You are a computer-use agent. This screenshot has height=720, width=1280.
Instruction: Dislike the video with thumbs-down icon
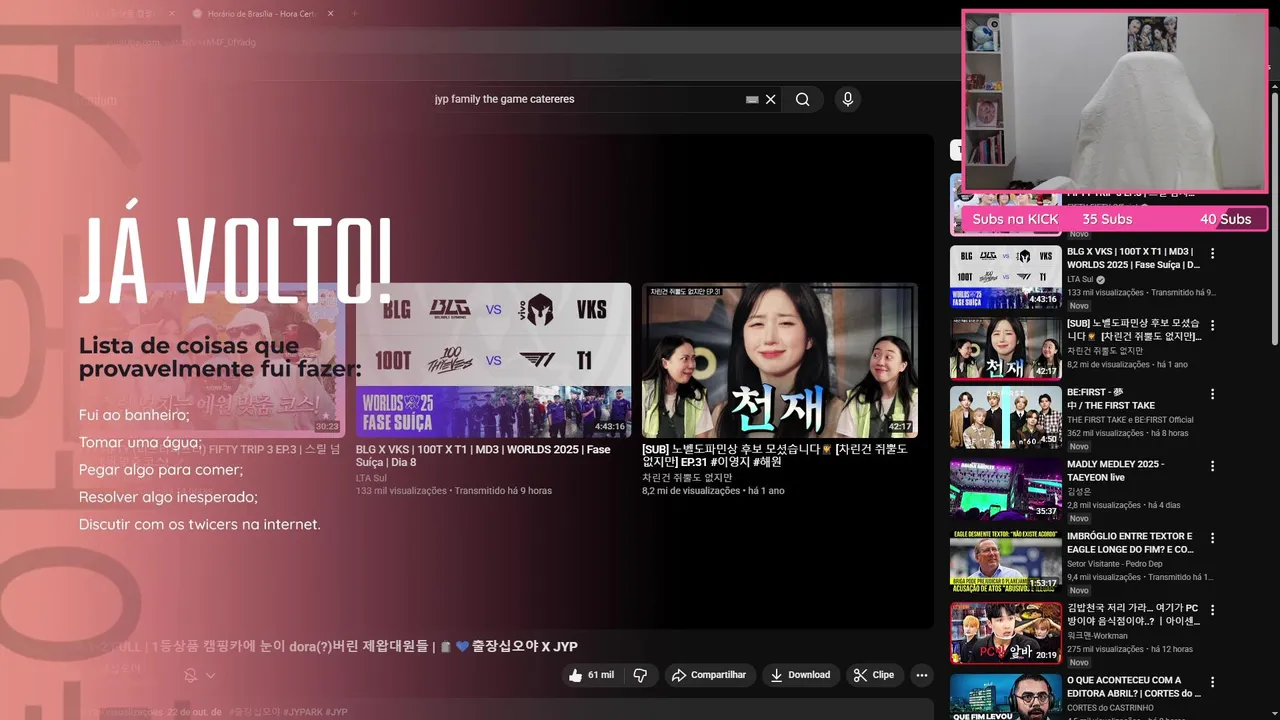pos(641,675)
